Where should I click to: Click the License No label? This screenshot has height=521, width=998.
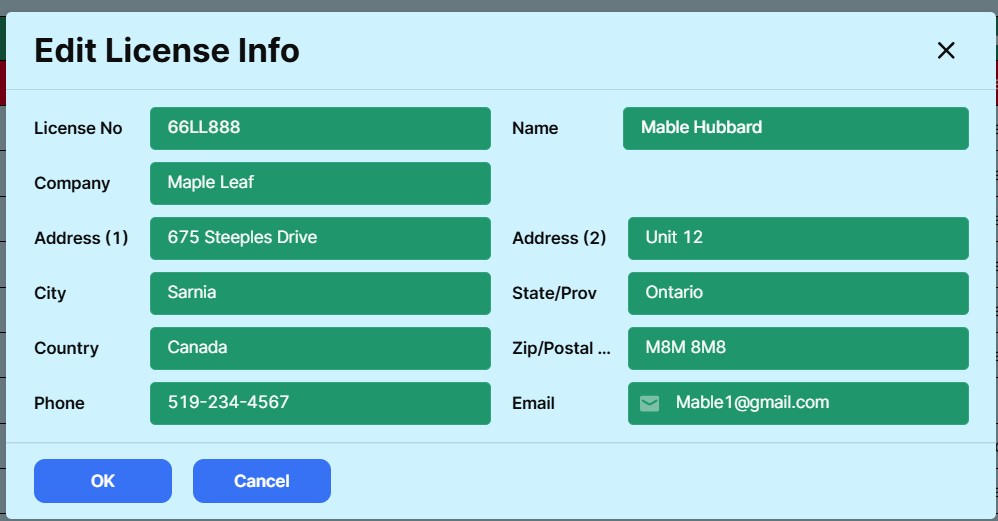[x=78, y=129]
